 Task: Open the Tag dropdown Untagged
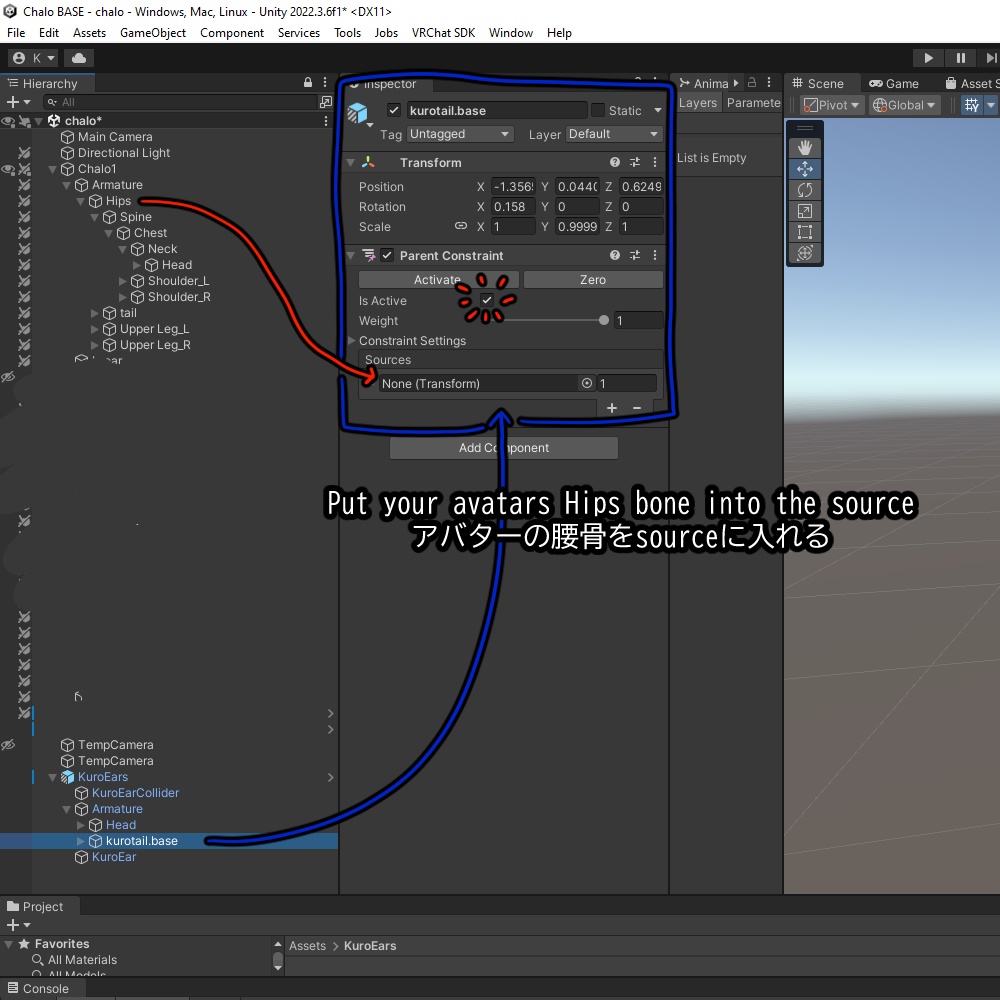(x=459, y=134)
